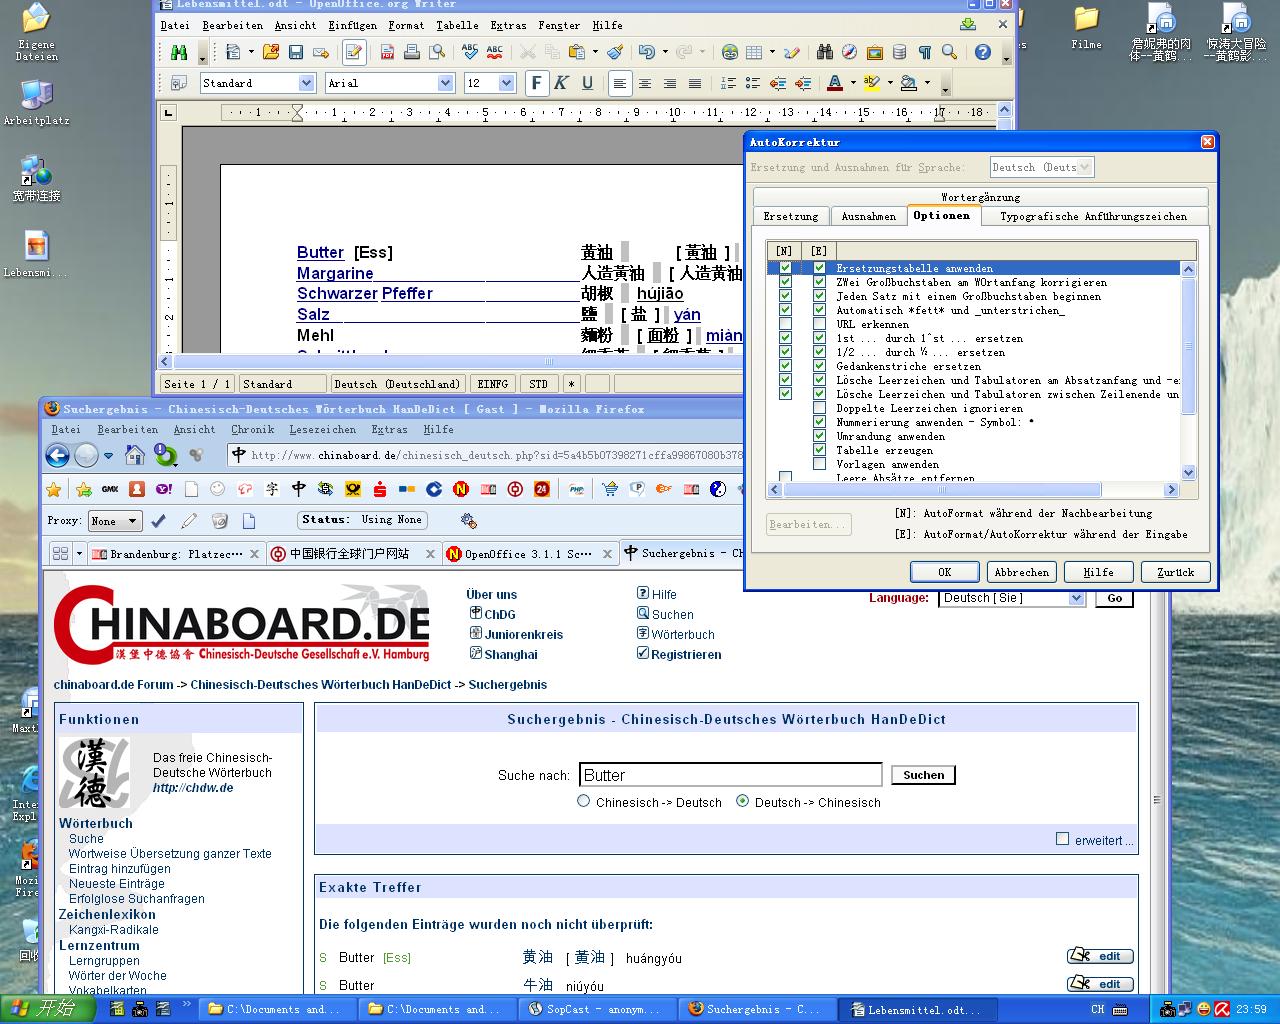Uncheck [N] Gedankenstriche ersetzen
The image size is (1280, 1024).
(x=785, y=366)
